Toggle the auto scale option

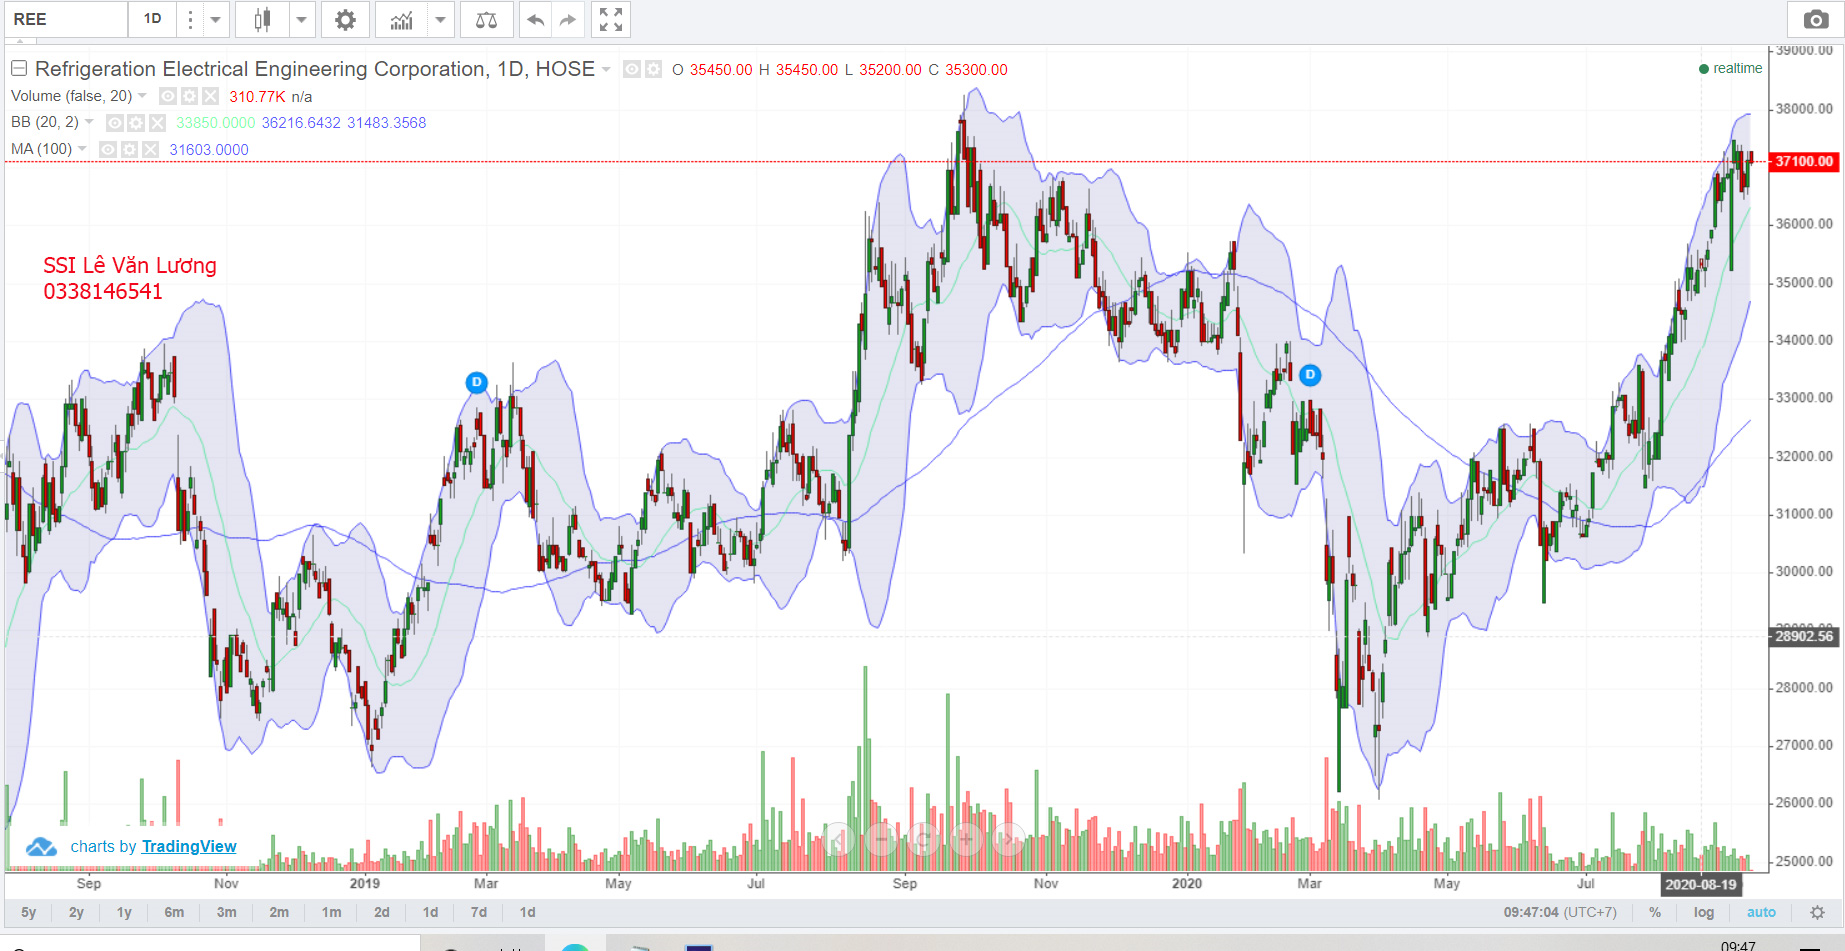point(1761,912)
